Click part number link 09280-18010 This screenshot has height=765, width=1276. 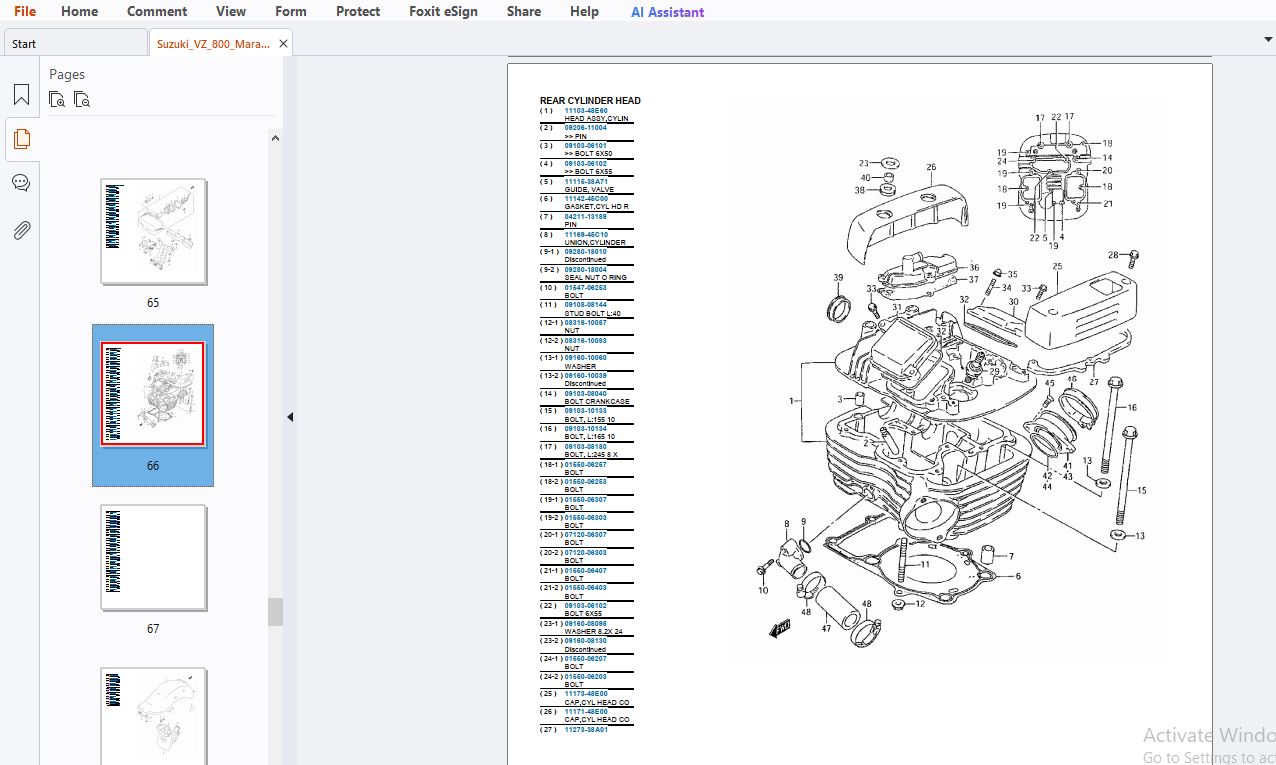[585, 252]
